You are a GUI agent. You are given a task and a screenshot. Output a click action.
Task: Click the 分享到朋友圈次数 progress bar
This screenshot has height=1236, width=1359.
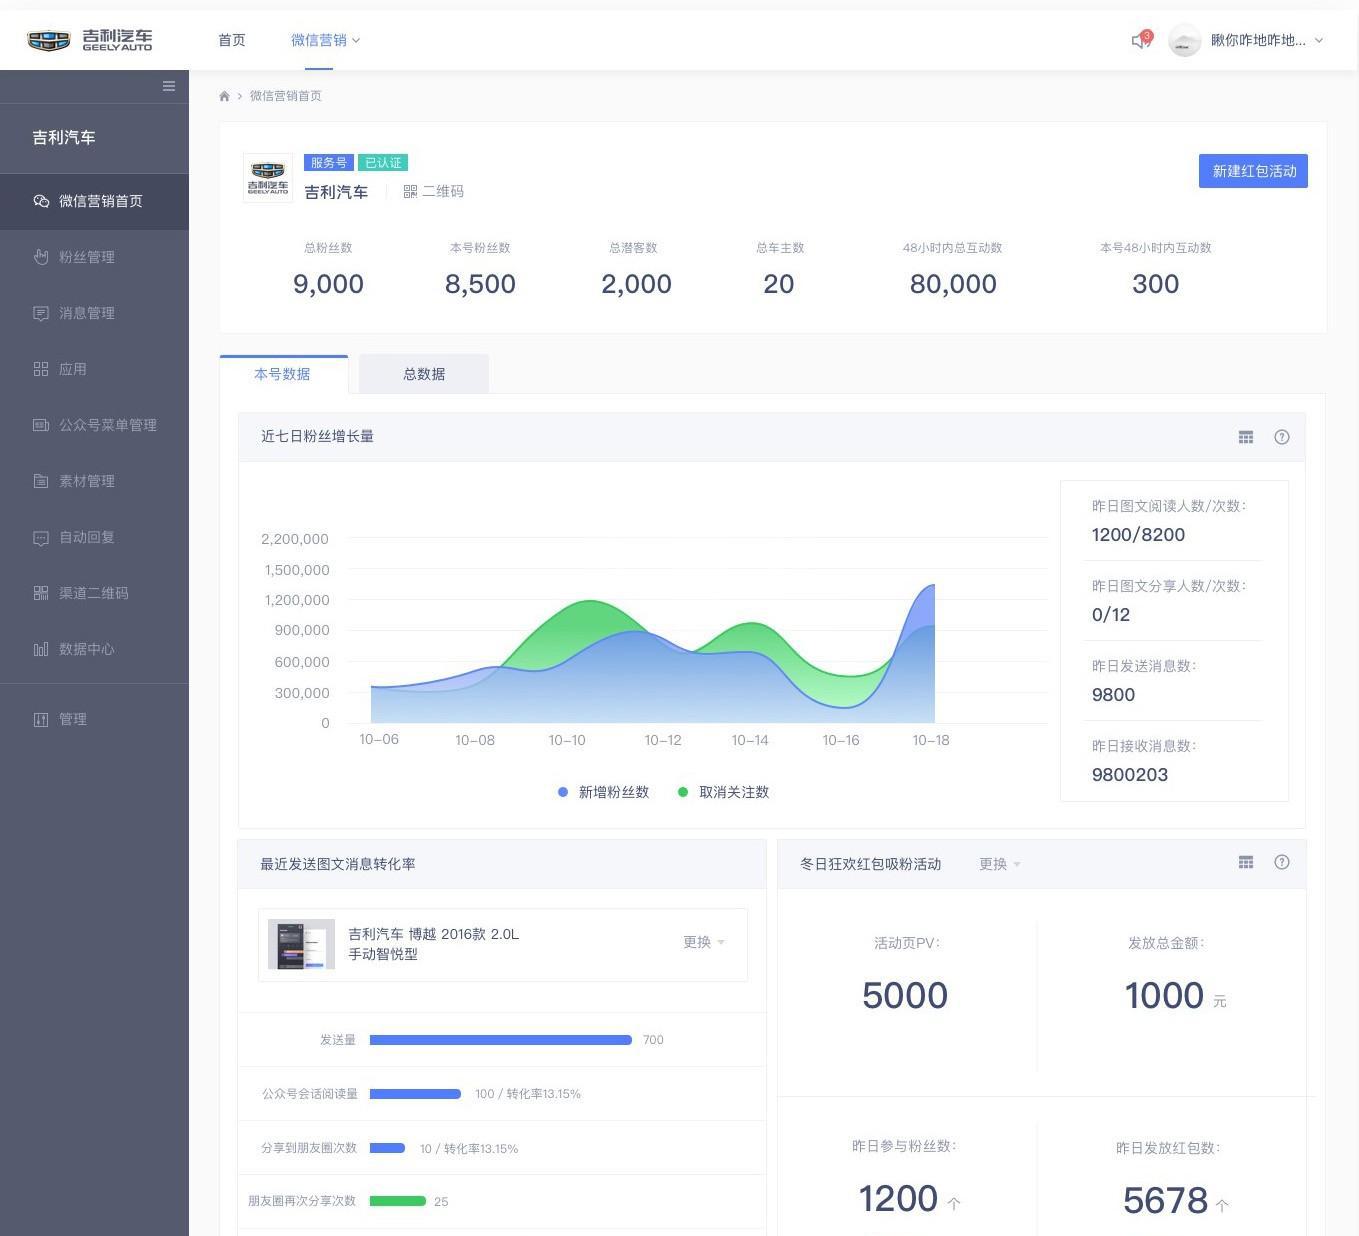[x=387, y=1148]
